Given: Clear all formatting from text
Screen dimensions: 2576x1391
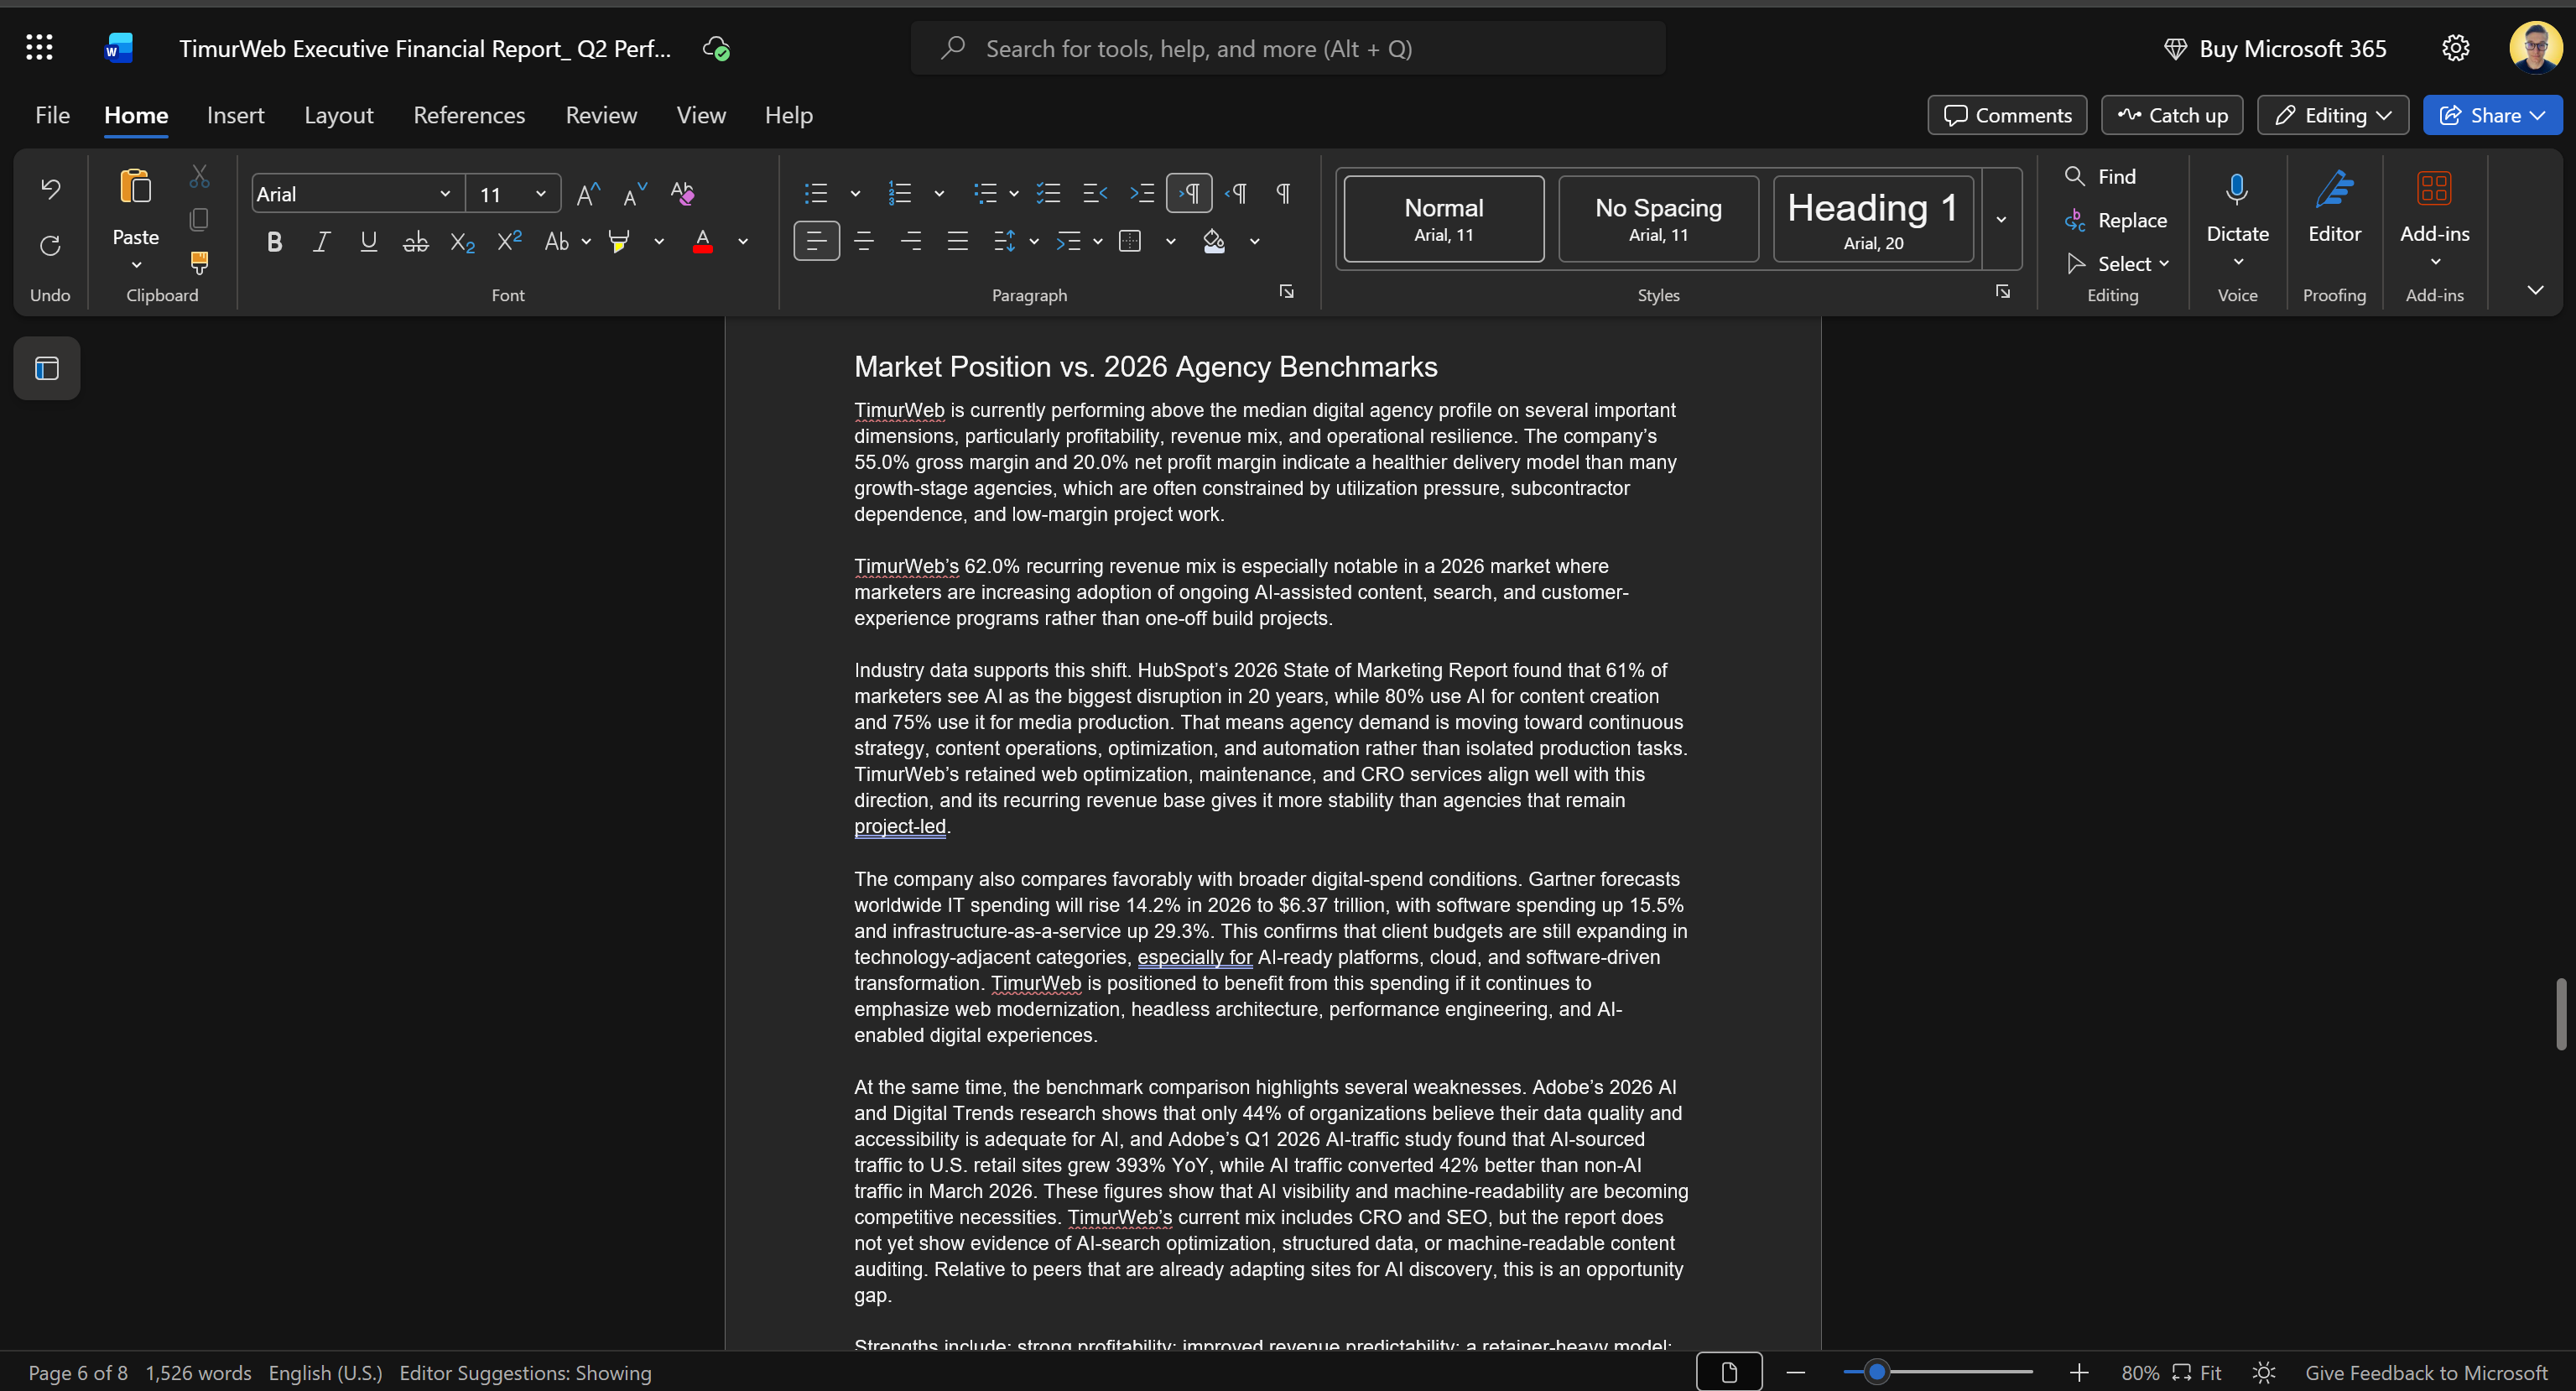Looking at the screenshot, I should [682, 193].
